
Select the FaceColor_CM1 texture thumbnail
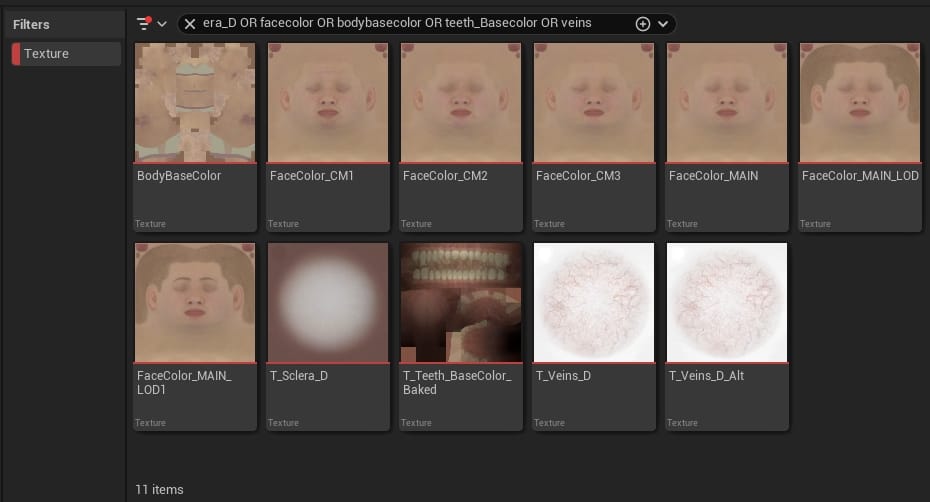point(328,102)
